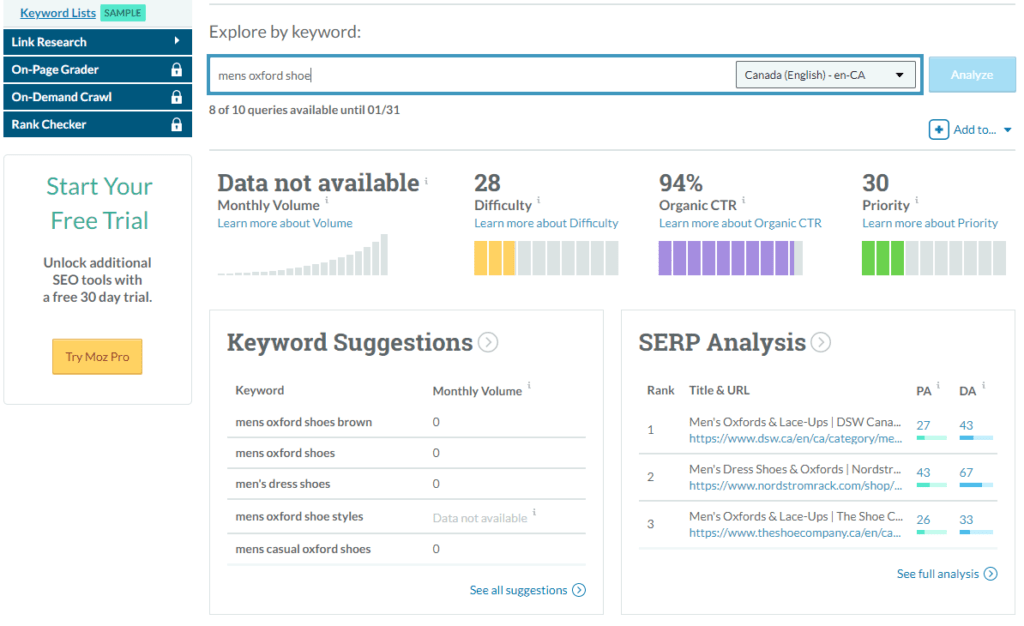Click info icon in mens oxford shoe styles row
Viewport: 1024px width, 626px height.
pyautogui.click(x=534, y=512)
